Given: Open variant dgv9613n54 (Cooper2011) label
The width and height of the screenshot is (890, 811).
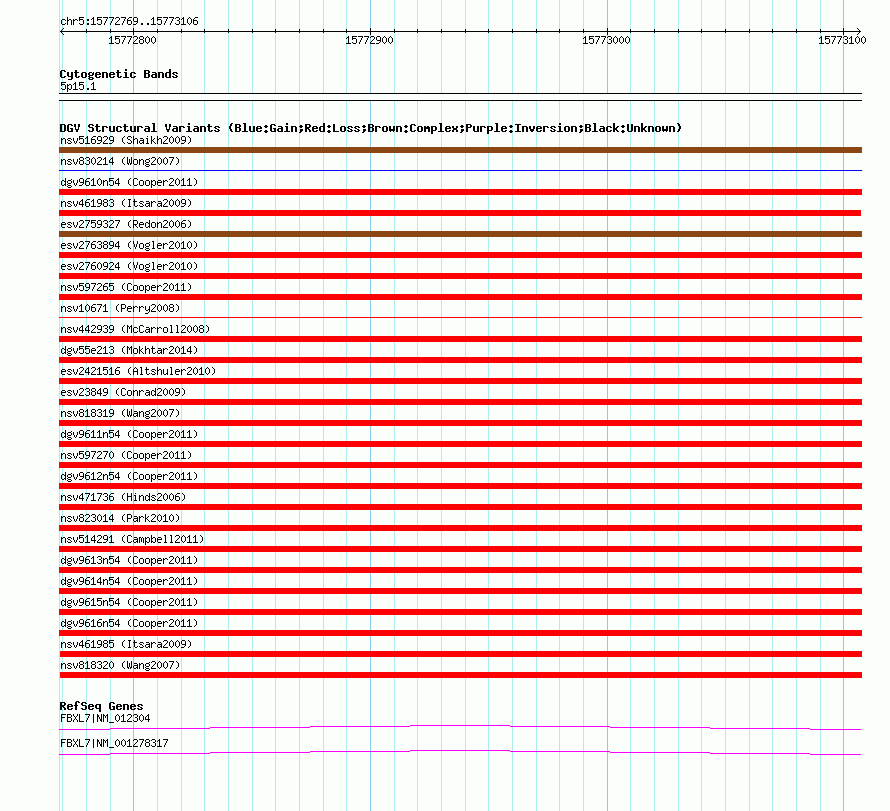Looking at the screenshot, I should pos(129,560).
